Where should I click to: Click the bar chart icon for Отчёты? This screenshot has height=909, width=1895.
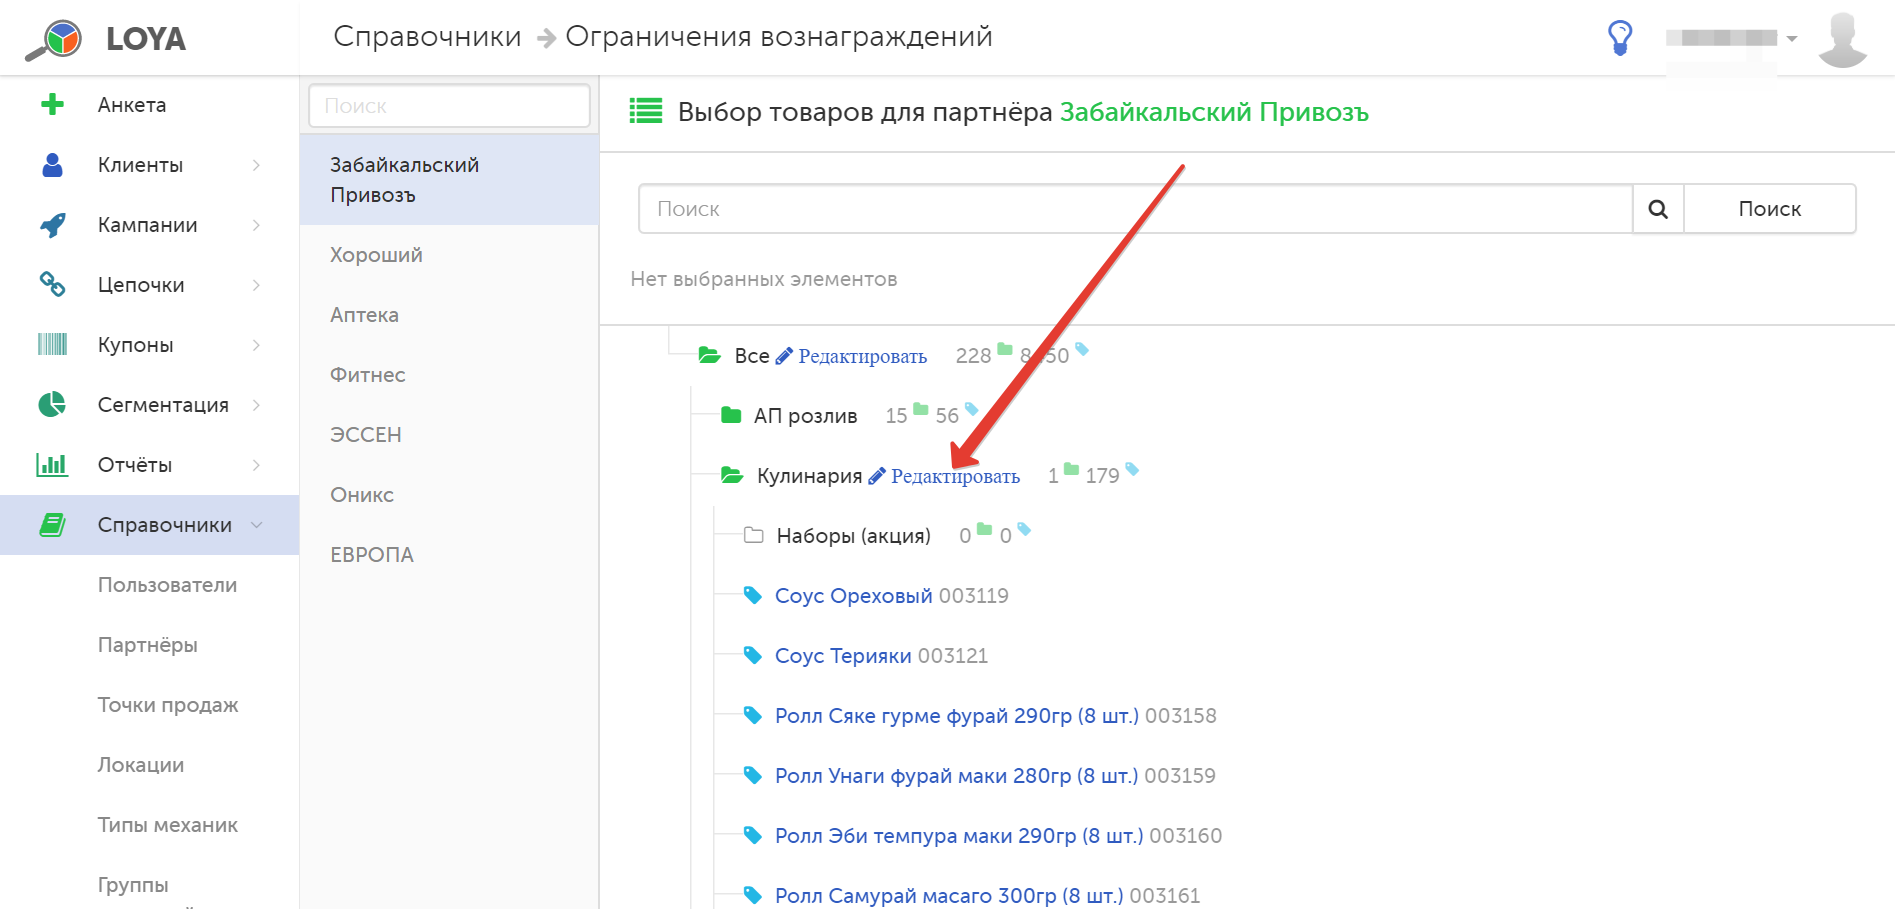(x=52, y=465)
